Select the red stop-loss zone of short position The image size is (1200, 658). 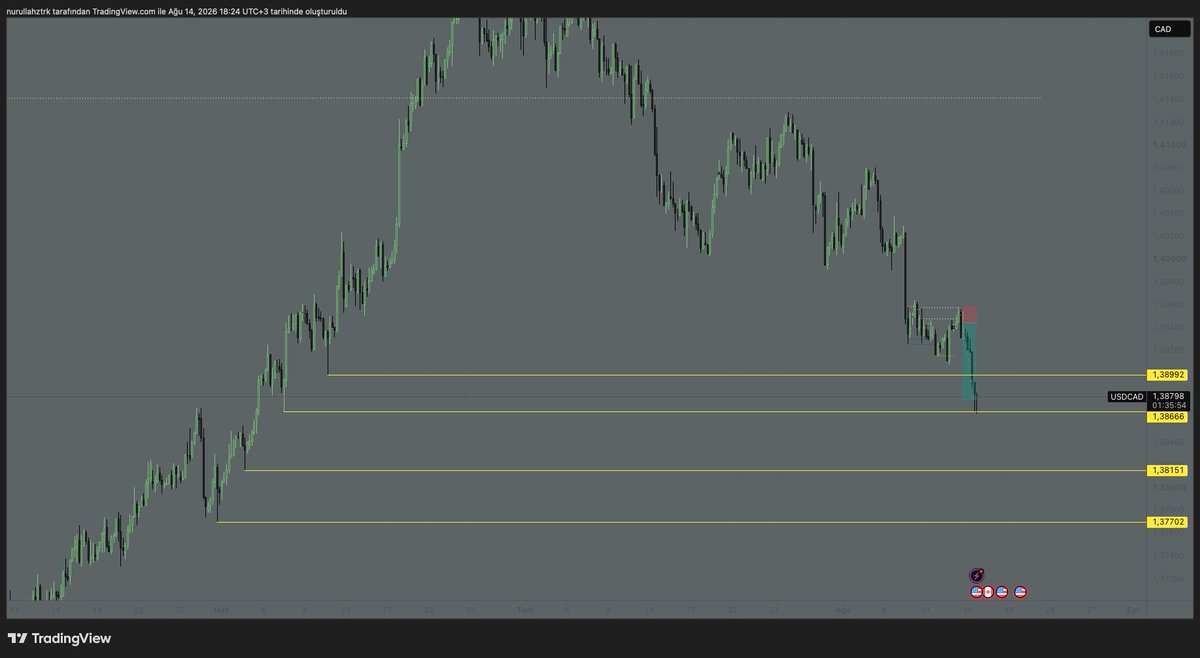(969, 314)
